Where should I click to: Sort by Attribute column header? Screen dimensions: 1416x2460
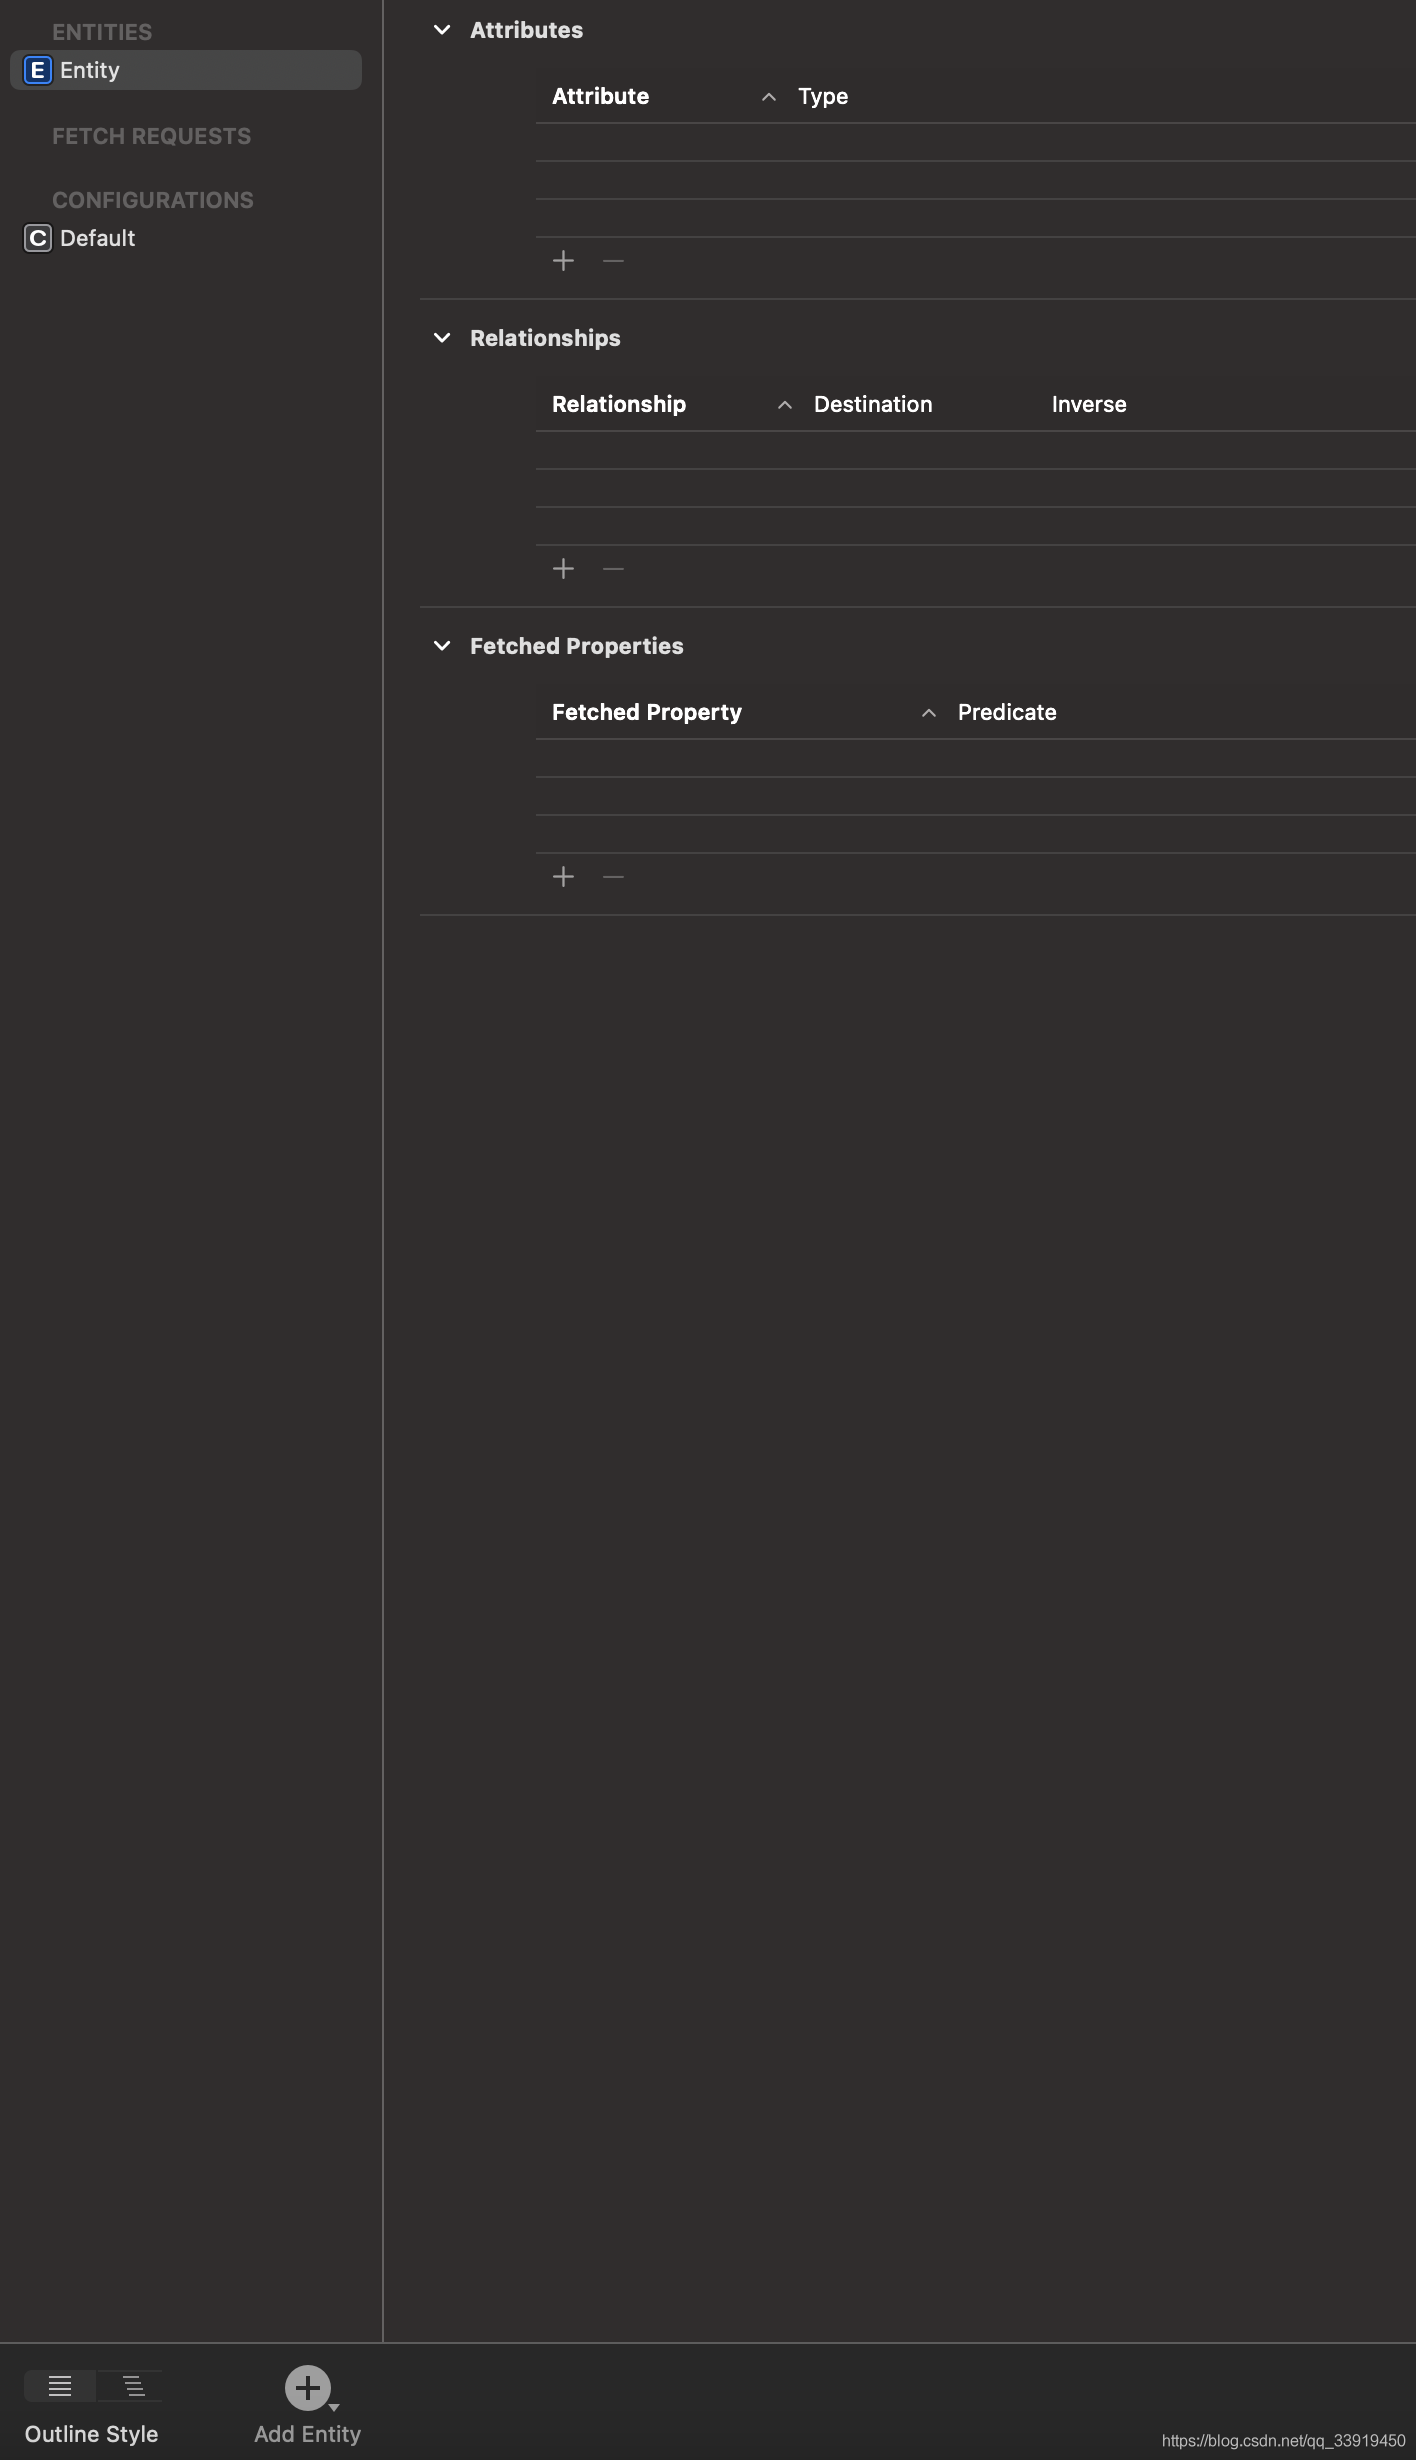600,96
